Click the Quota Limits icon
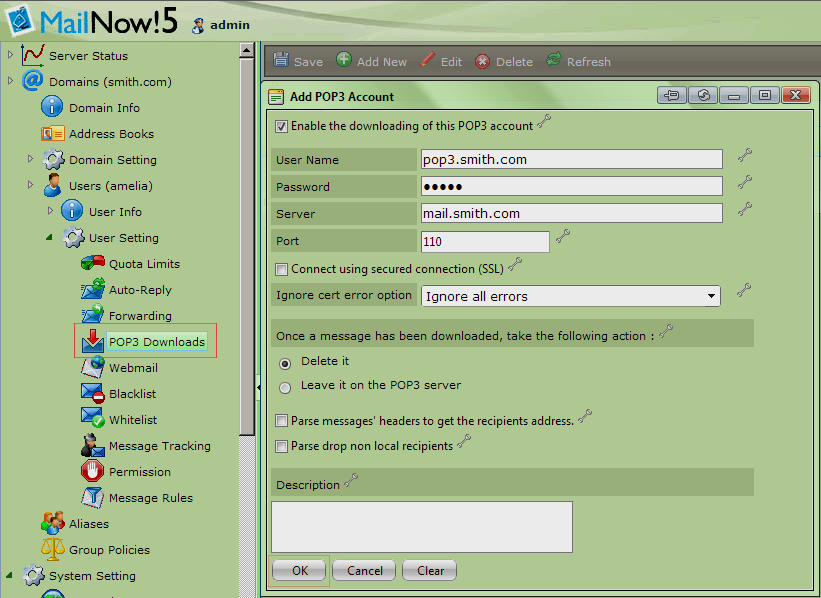Screen dimensions: 821x598 (x=93, y=262)
